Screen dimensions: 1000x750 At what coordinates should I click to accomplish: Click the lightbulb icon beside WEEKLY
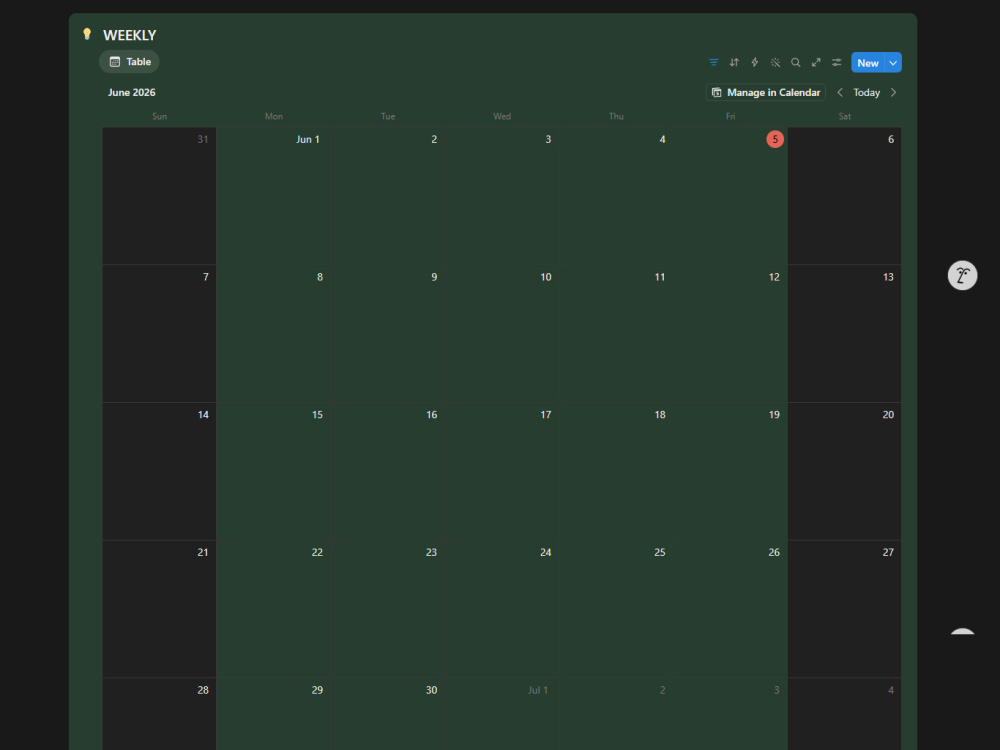coord(87,34)
